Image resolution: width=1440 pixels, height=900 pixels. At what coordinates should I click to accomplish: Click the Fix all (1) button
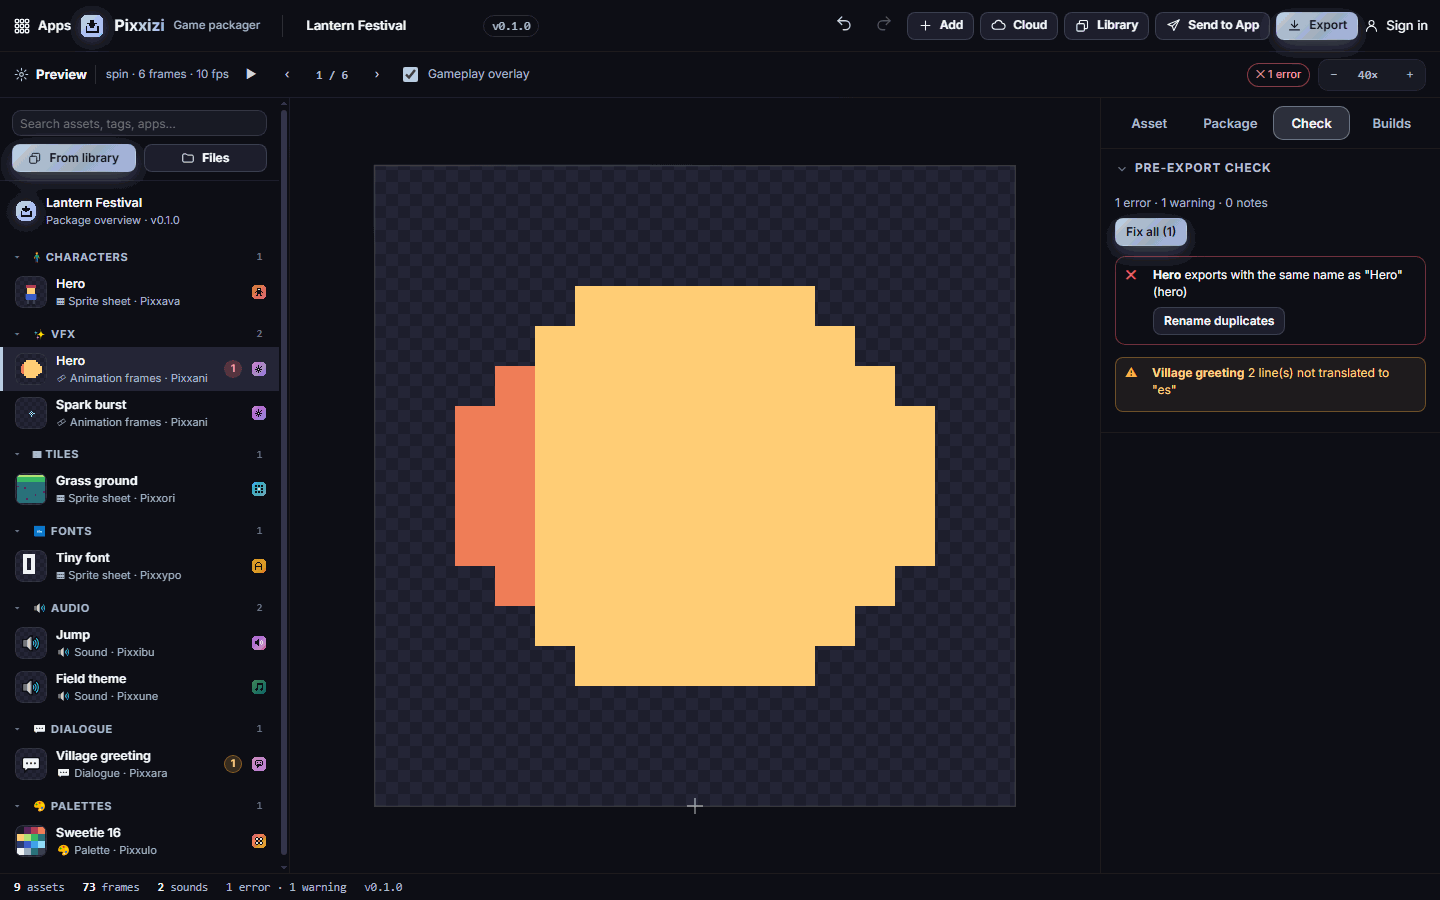tap(1151, 232)
